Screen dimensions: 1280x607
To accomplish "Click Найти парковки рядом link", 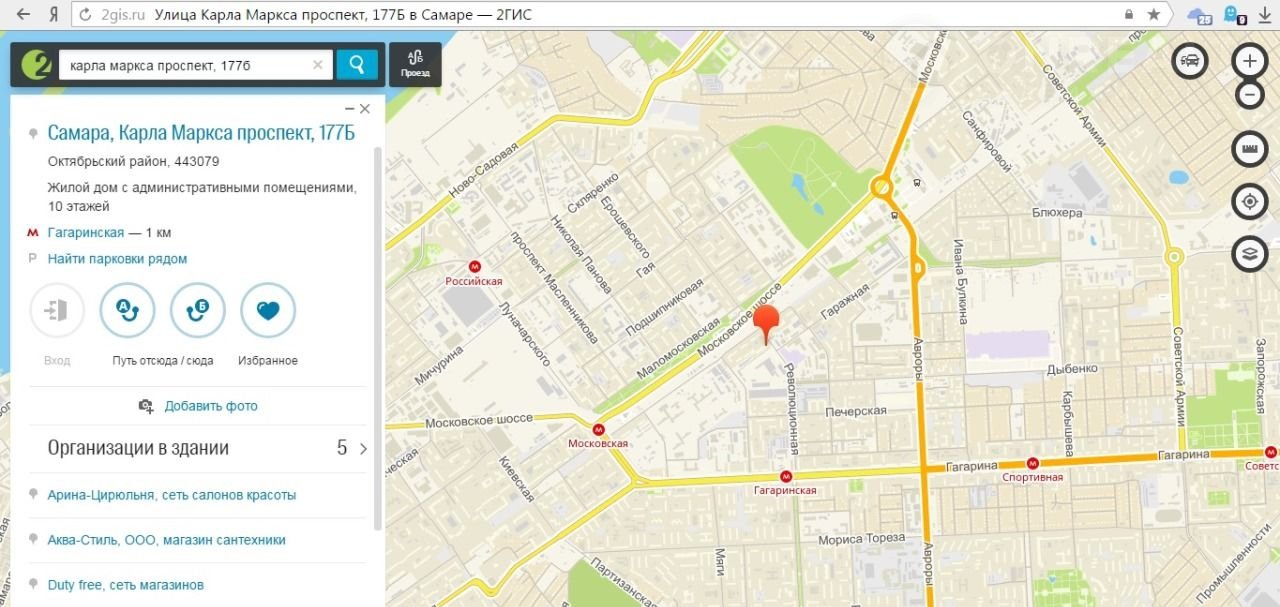I will [x=117, y=259].
